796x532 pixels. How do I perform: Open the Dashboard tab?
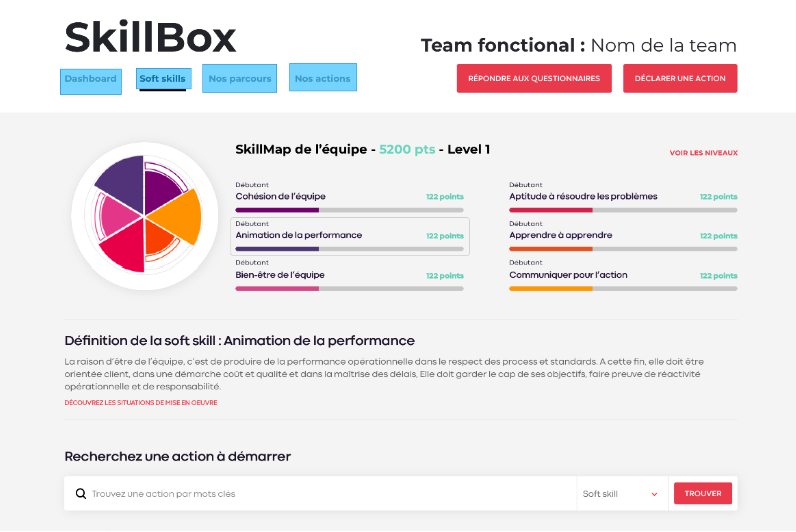point(91,79)
